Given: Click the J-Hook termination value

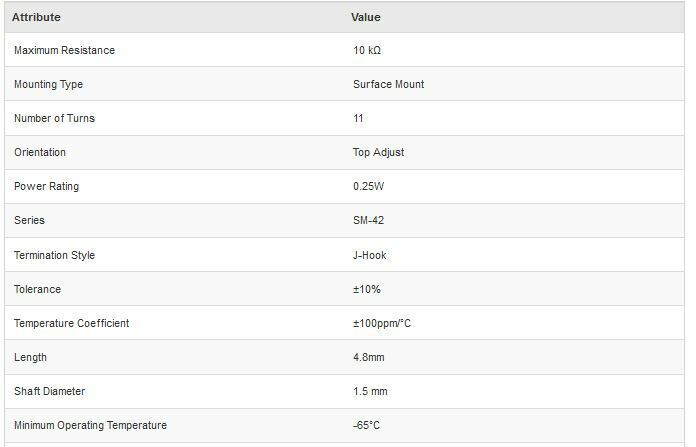Looking at the screenshot, I should coord(369,255).
